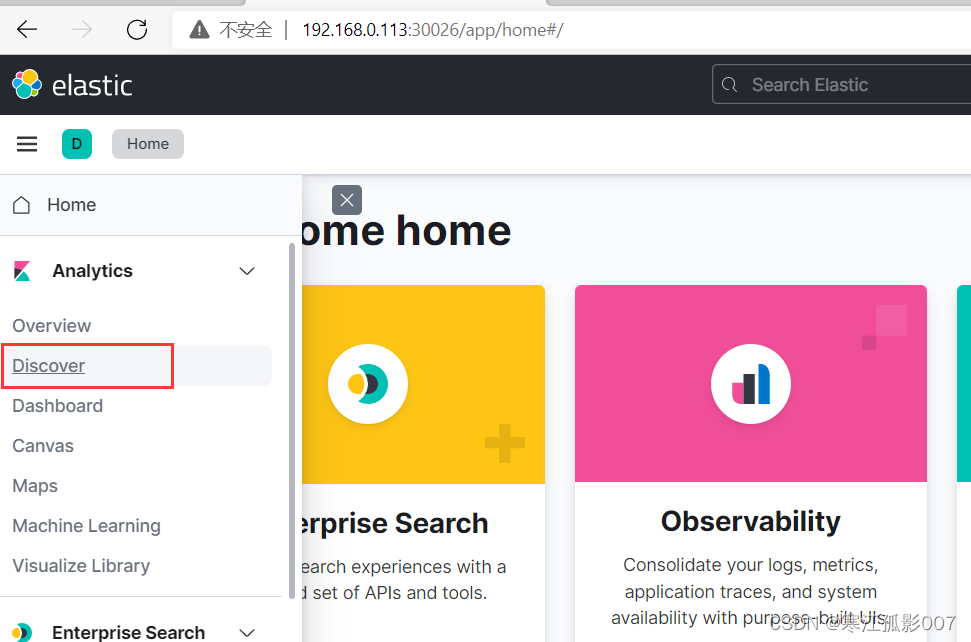Click the Observability description text

(x=751, y=591)
